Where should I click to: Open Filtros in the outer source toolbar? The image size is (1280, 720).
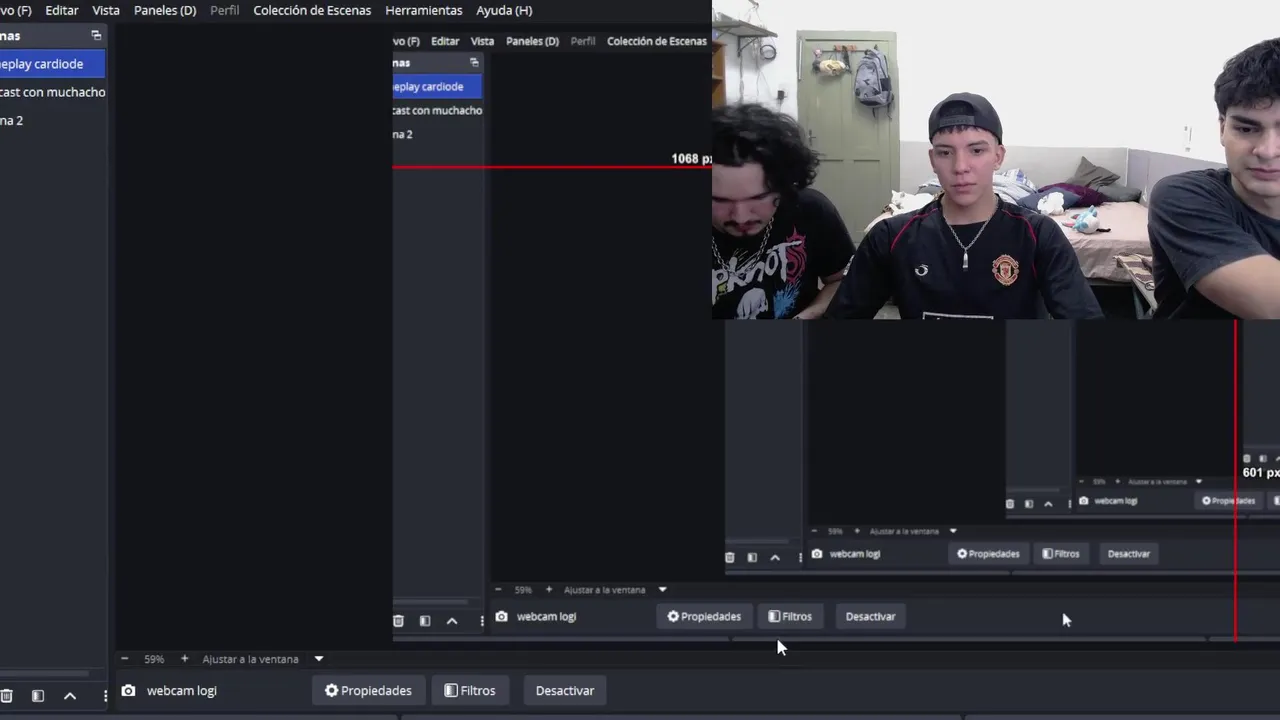pyautogui.click(x=470, y=691)
